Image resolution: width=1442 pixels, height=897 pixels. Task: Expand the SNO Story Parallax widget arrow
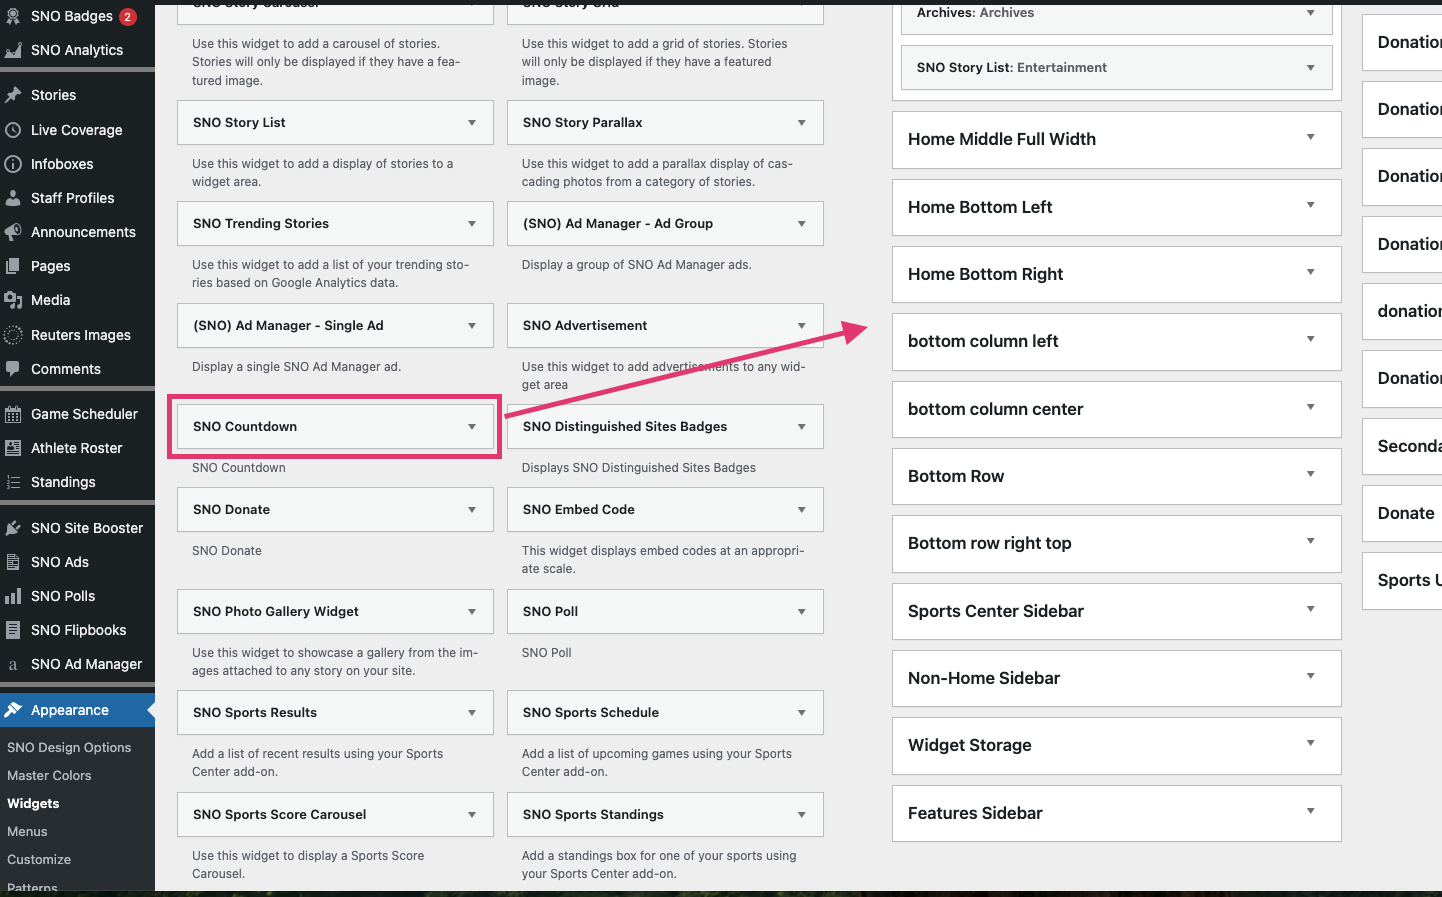pos(802,123)
